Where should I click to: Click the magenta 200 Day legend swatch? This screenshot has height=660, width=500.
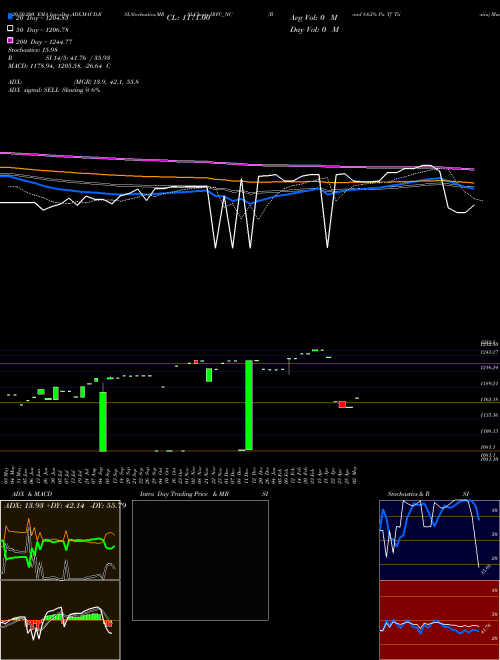[10, 40]
